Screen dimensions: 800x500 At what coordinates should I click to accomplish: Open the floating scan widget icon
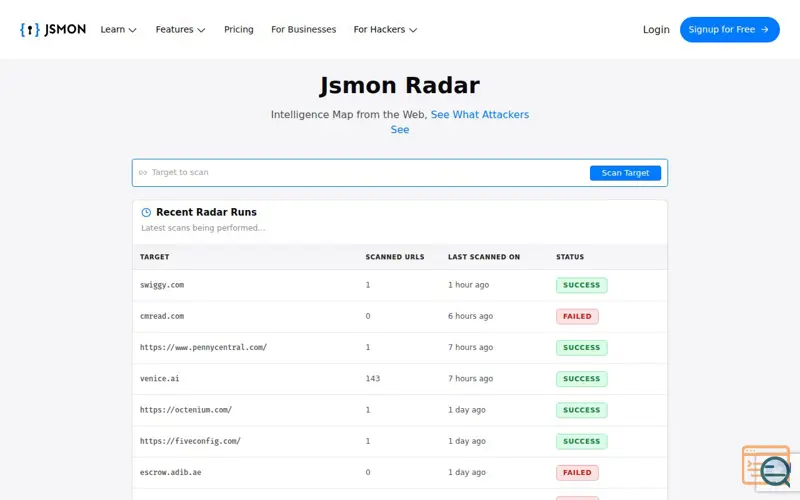pyautogui.click(x=767, y=466)
